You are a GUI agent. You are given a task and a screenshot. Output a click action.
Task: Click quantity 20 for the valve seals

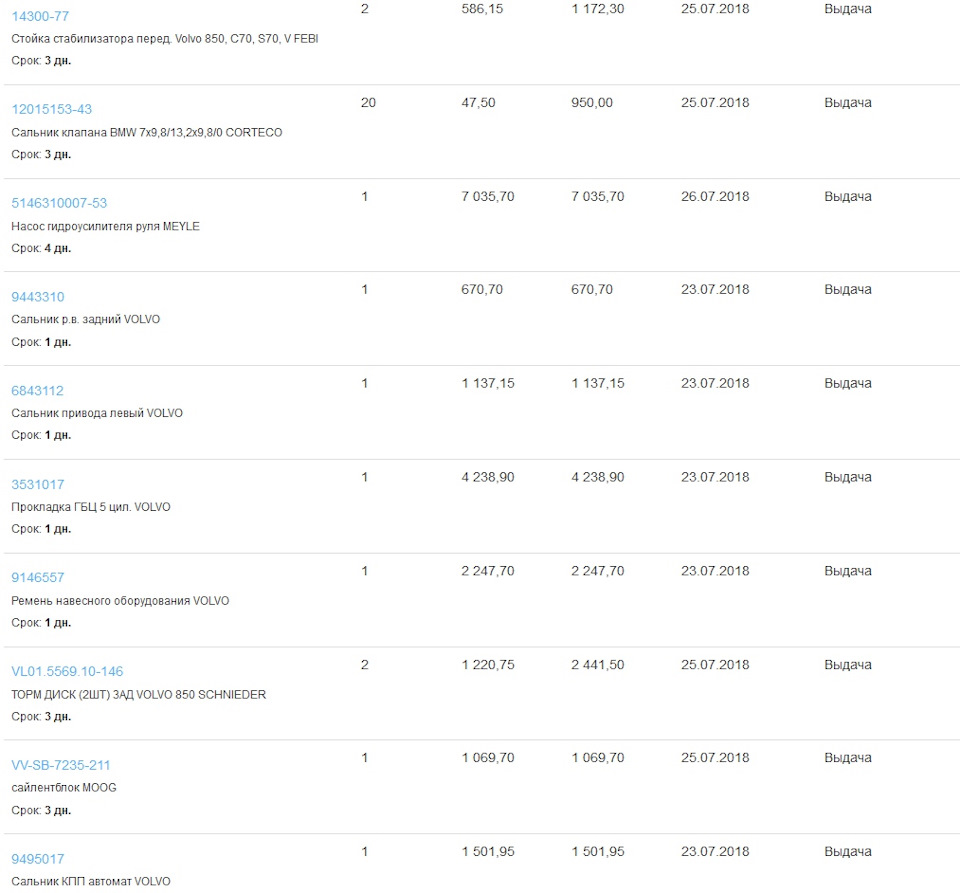(x=368, y=103)
